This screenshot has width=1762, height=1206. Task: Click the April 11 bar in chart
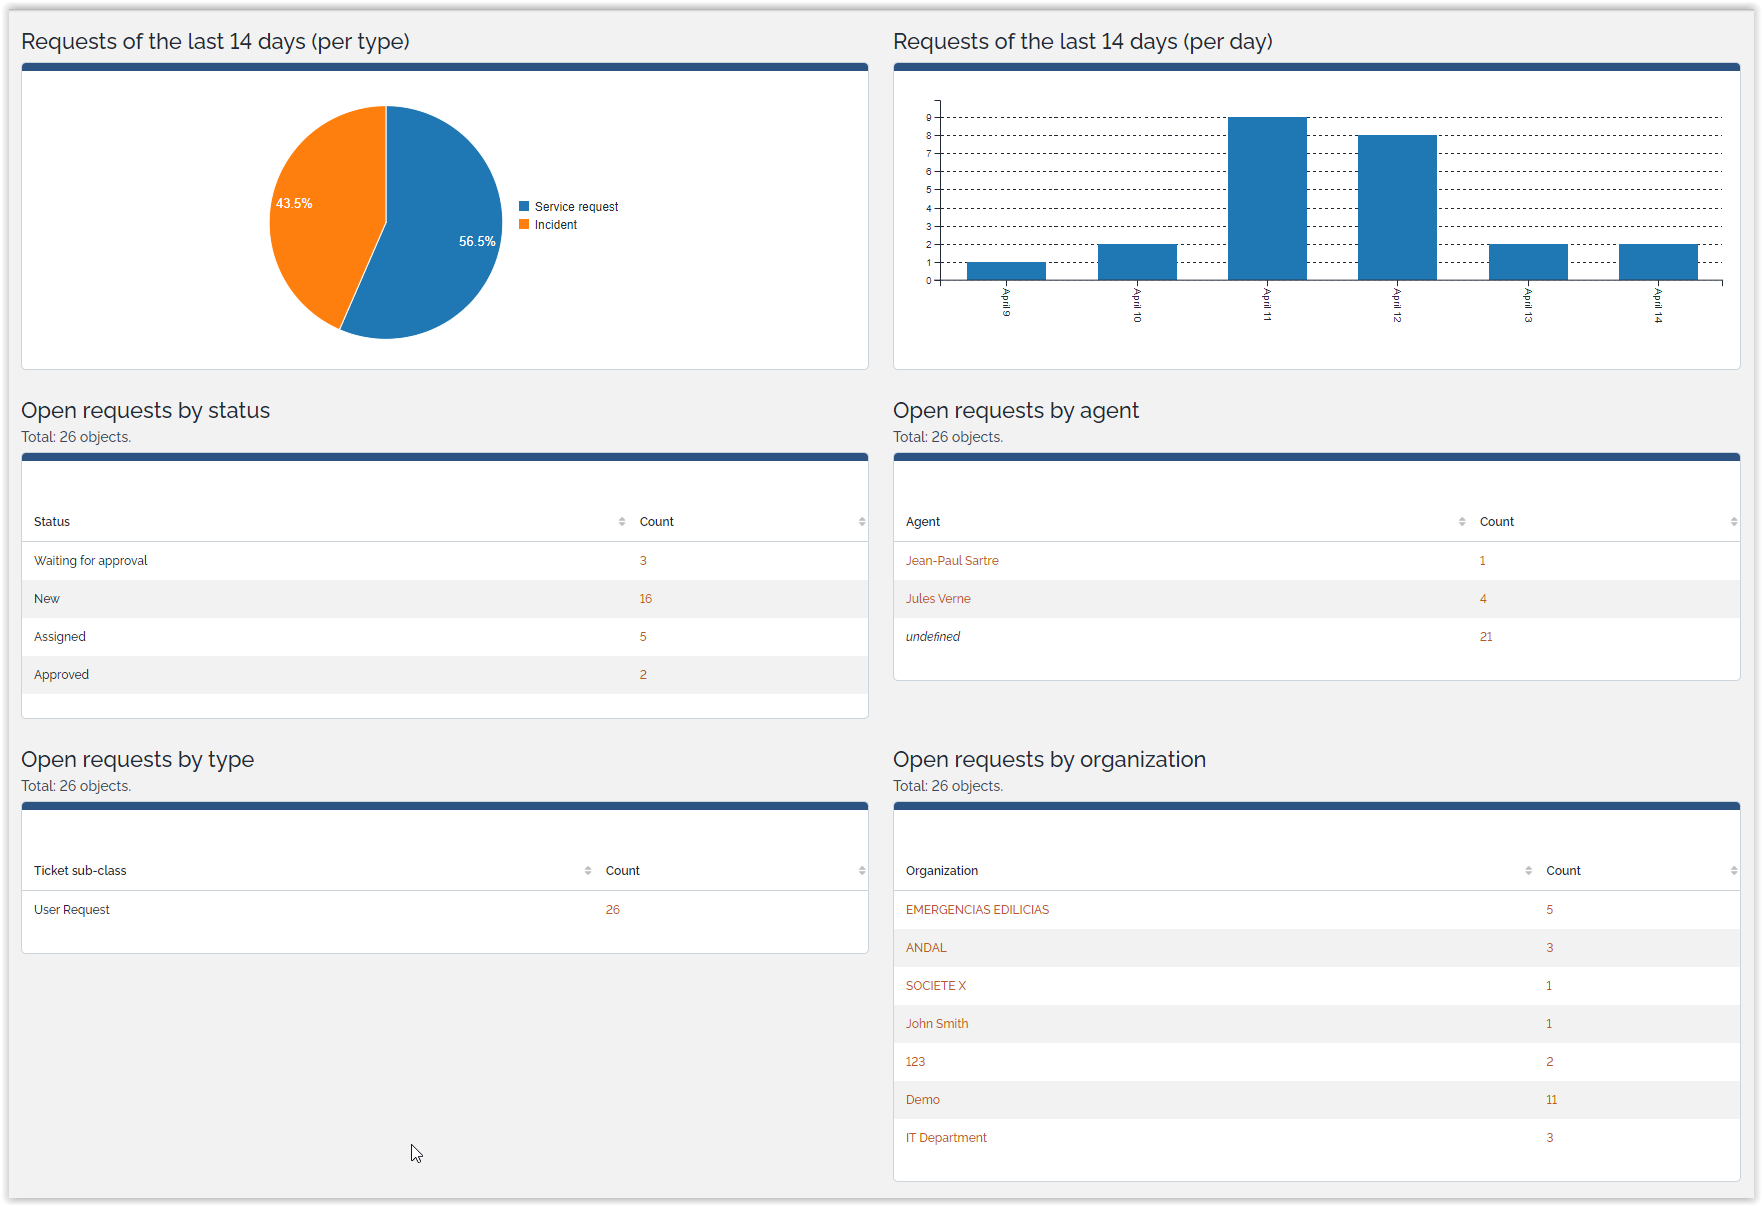click(1267, 198)
